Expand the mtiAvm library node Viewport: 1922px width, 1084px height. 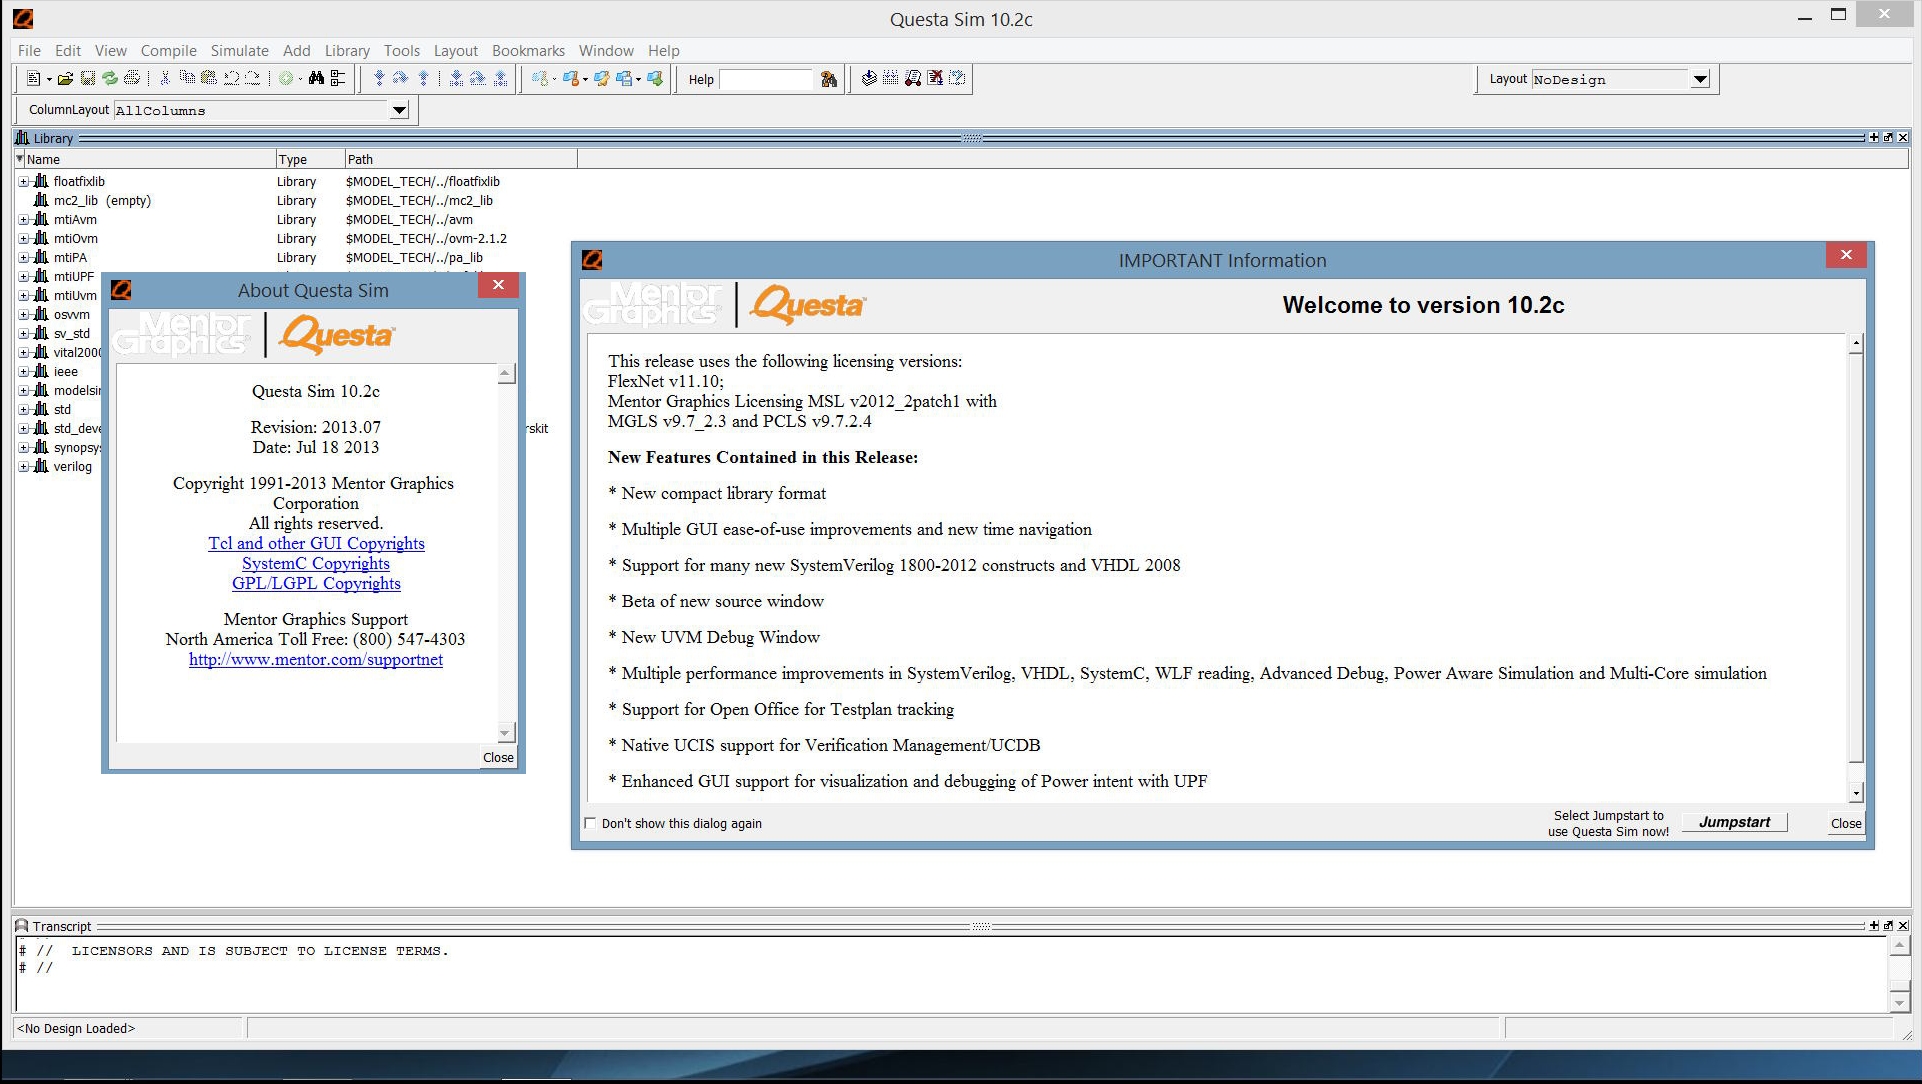click(x=23, y=220)
